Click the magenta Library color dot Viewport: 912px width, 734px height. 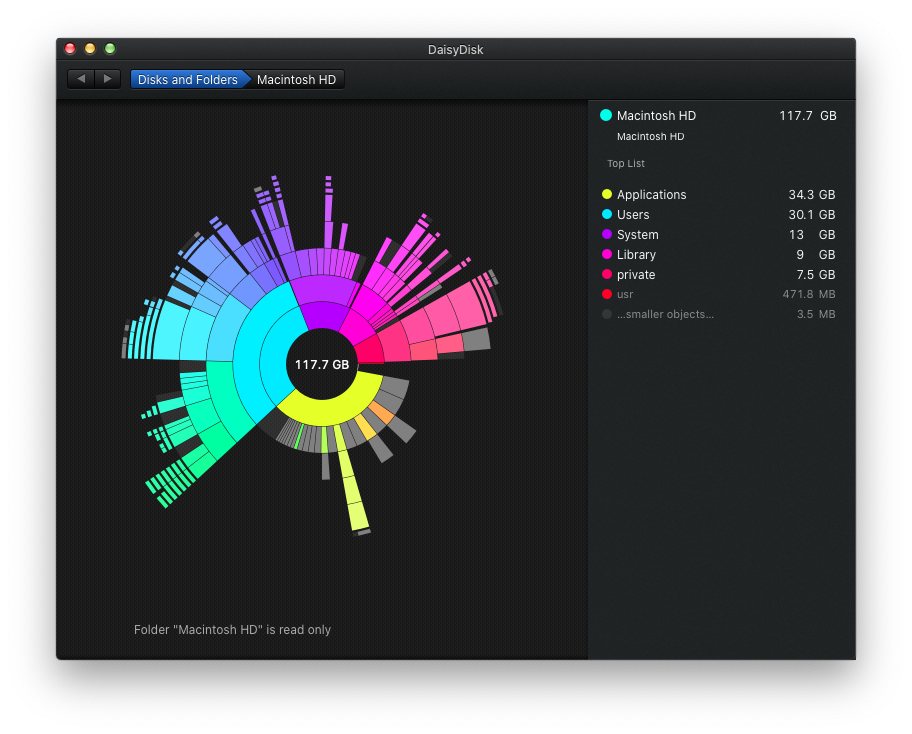607,254
